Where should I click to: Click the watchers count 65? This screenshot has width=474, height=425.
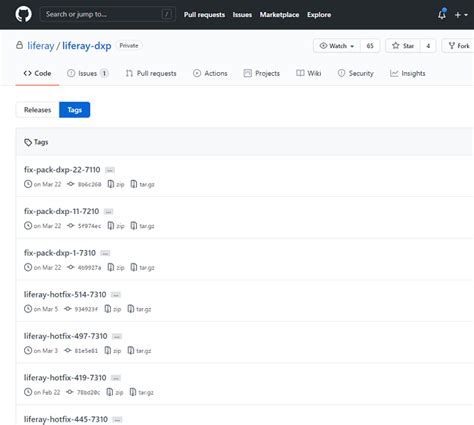pos(370,46)
